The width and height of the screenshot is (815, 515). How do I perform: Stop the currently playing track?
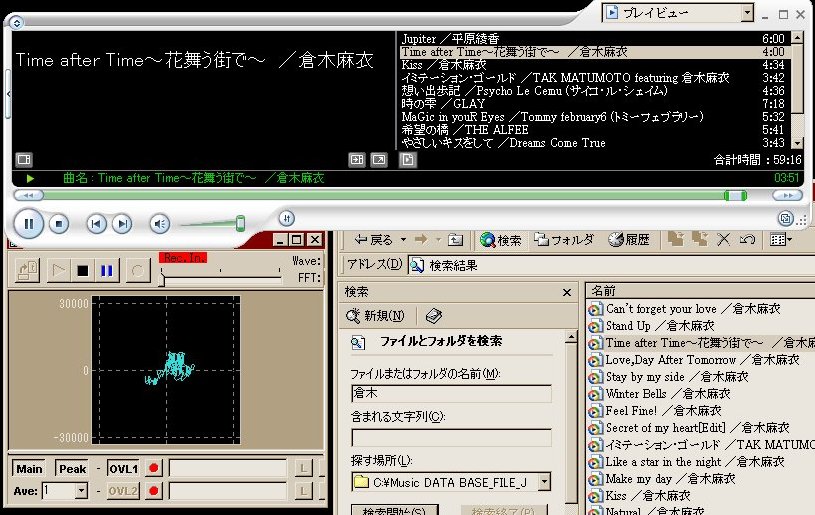59,224
